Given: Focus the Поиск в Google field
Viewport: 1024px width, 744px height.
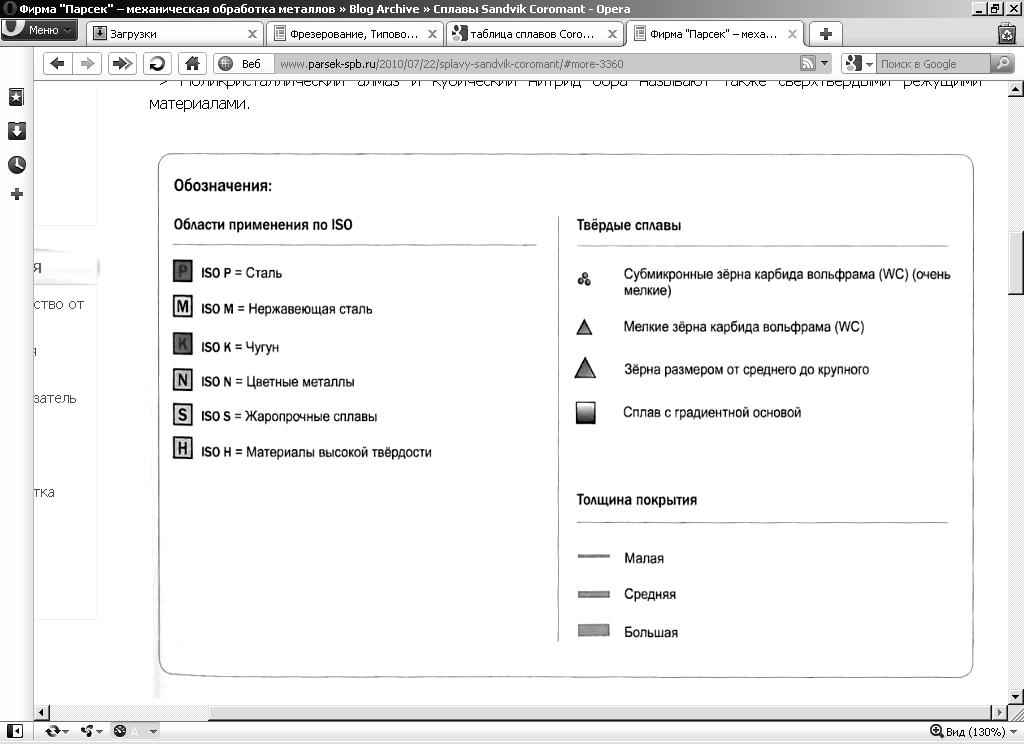Looking at the screenshot, I should pyautogui.click(x=933, y=64).
